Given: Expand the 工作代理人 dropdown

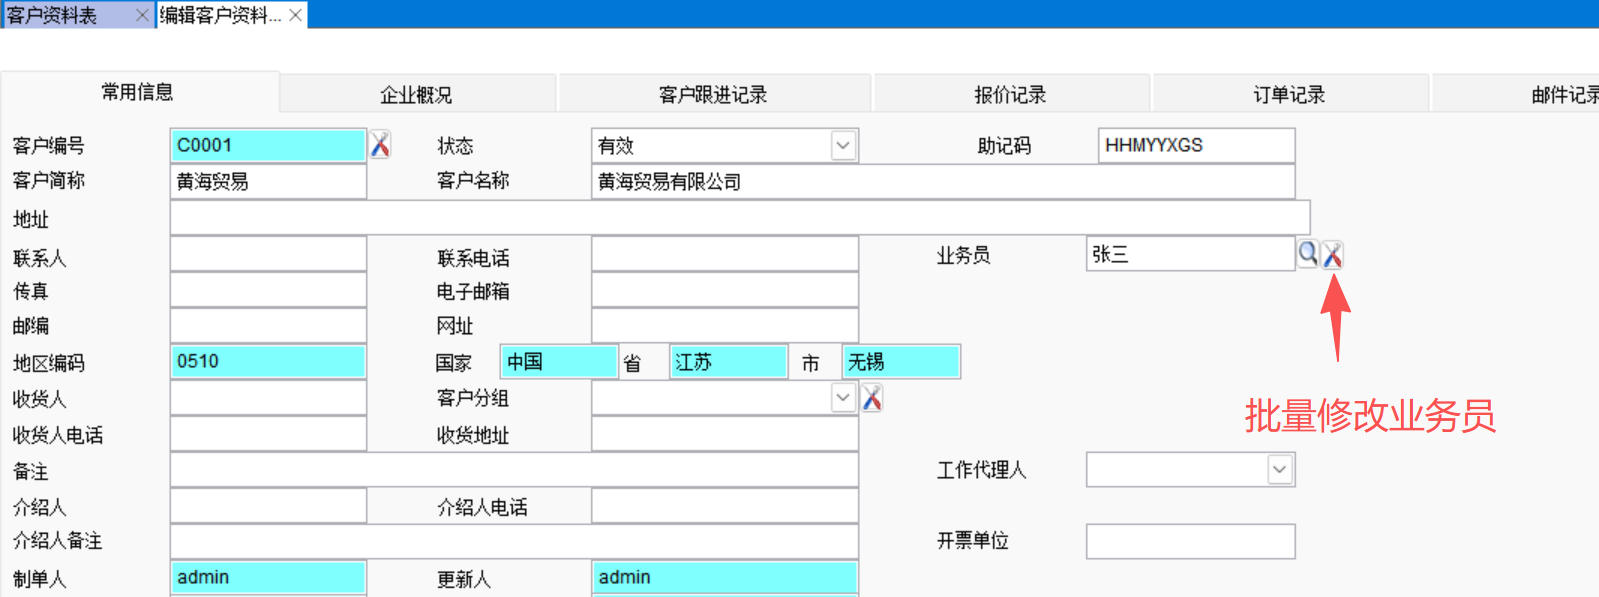Looking at the screenshot, I should 1279,469.
